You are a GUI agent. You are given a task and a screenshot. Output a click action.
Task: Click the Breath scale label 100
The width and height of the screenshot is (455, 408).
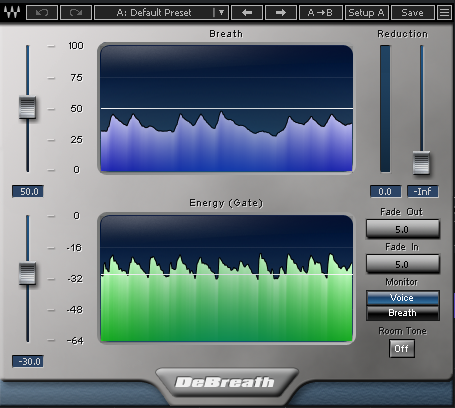(76, 46)
